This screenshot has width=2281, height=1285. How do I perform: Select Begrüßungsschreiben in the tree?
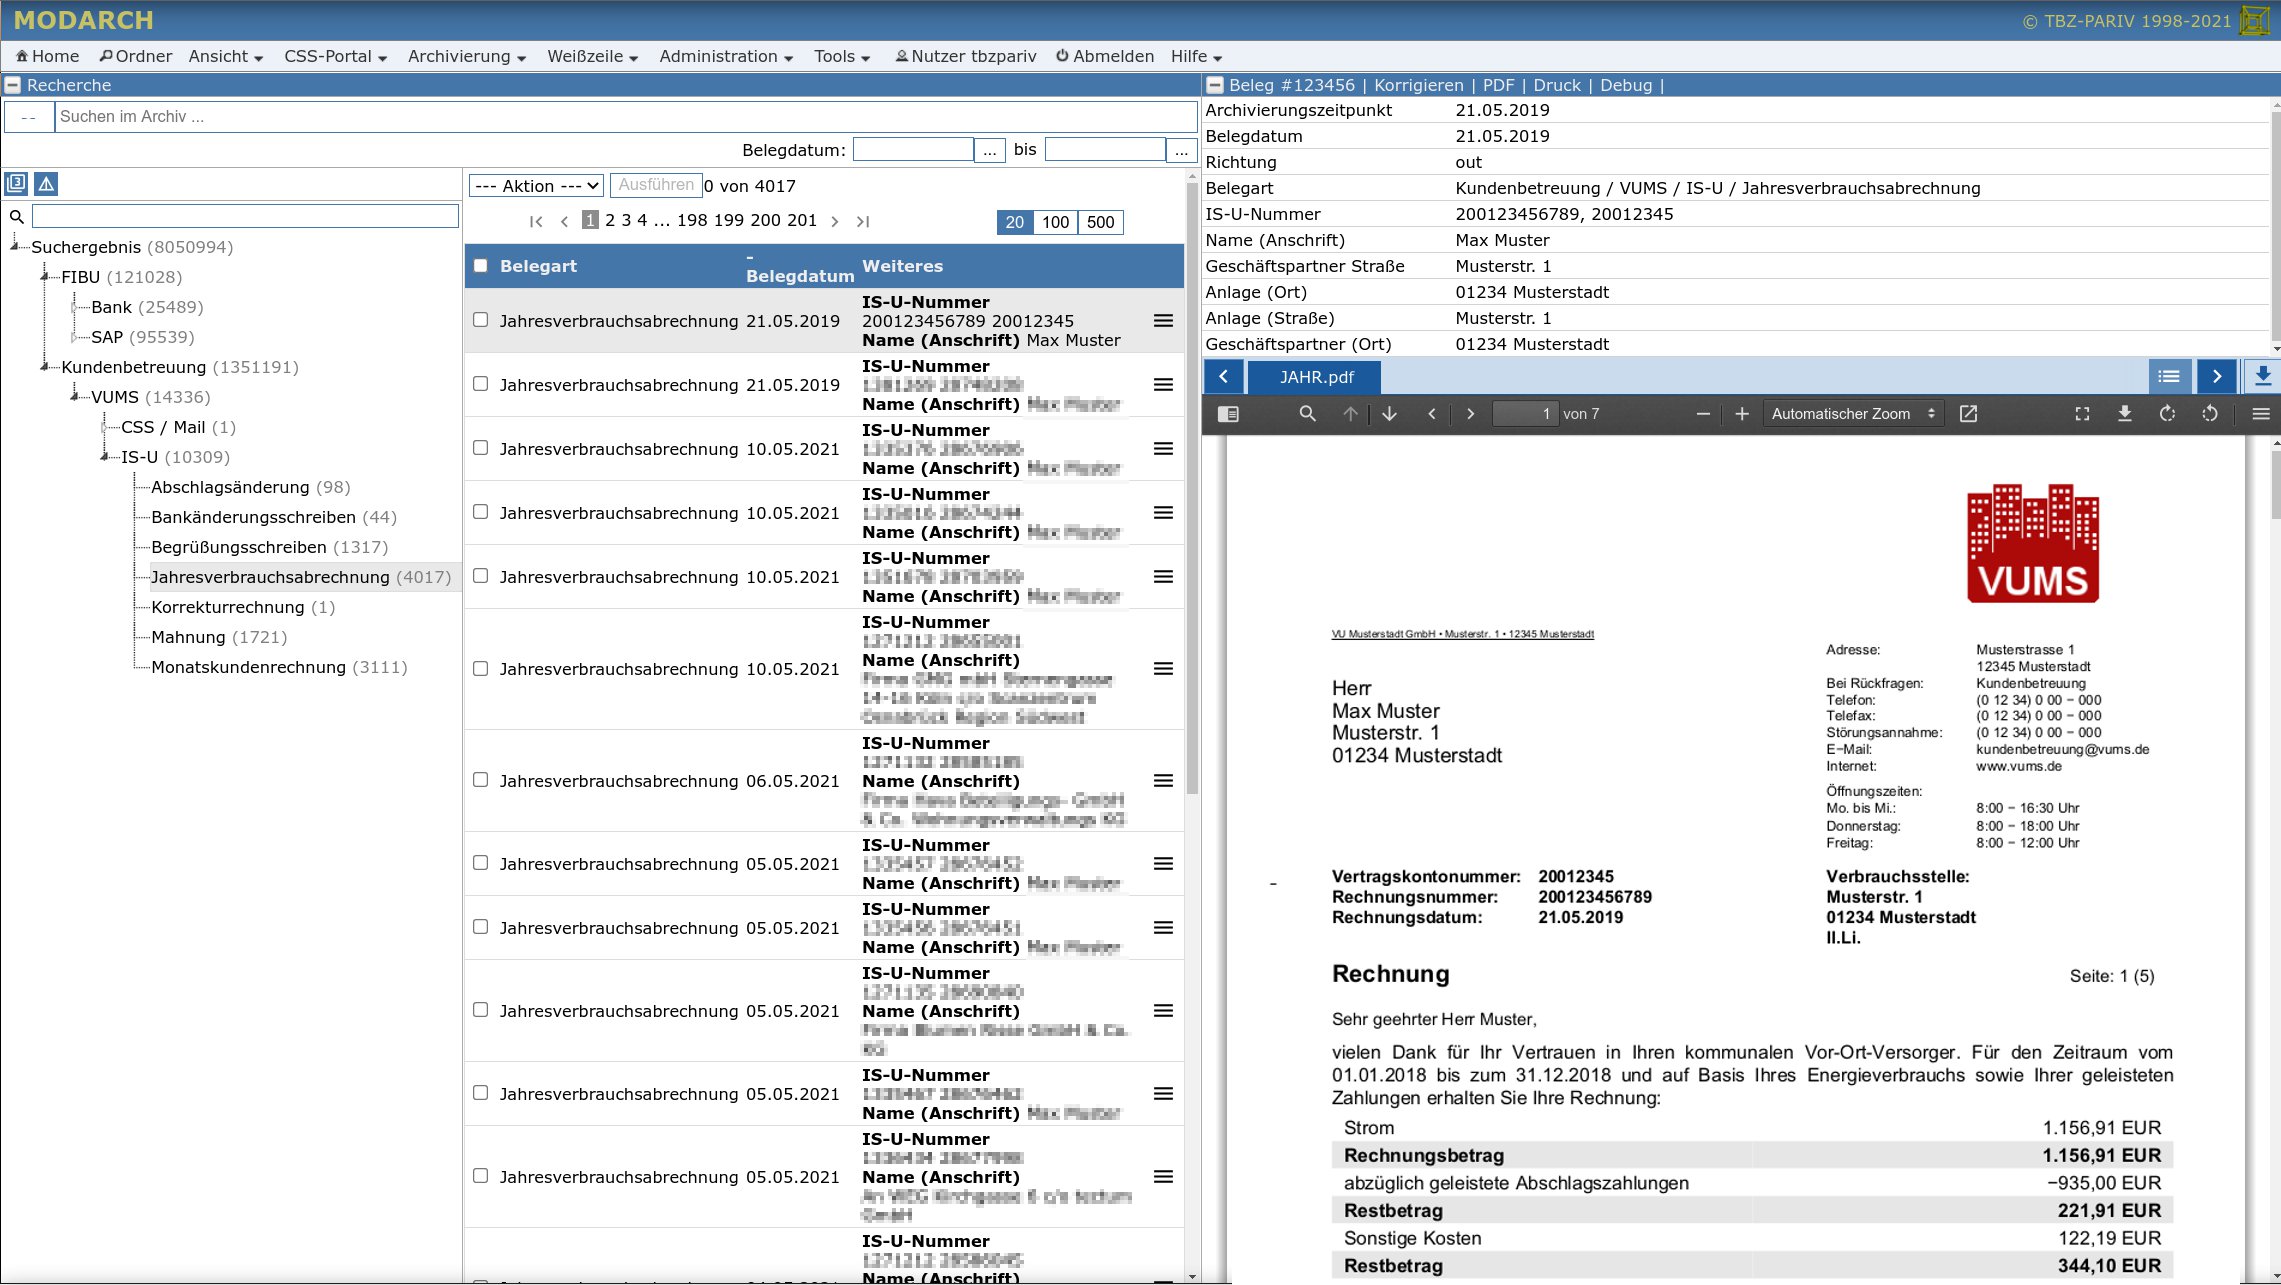(239, 548)
